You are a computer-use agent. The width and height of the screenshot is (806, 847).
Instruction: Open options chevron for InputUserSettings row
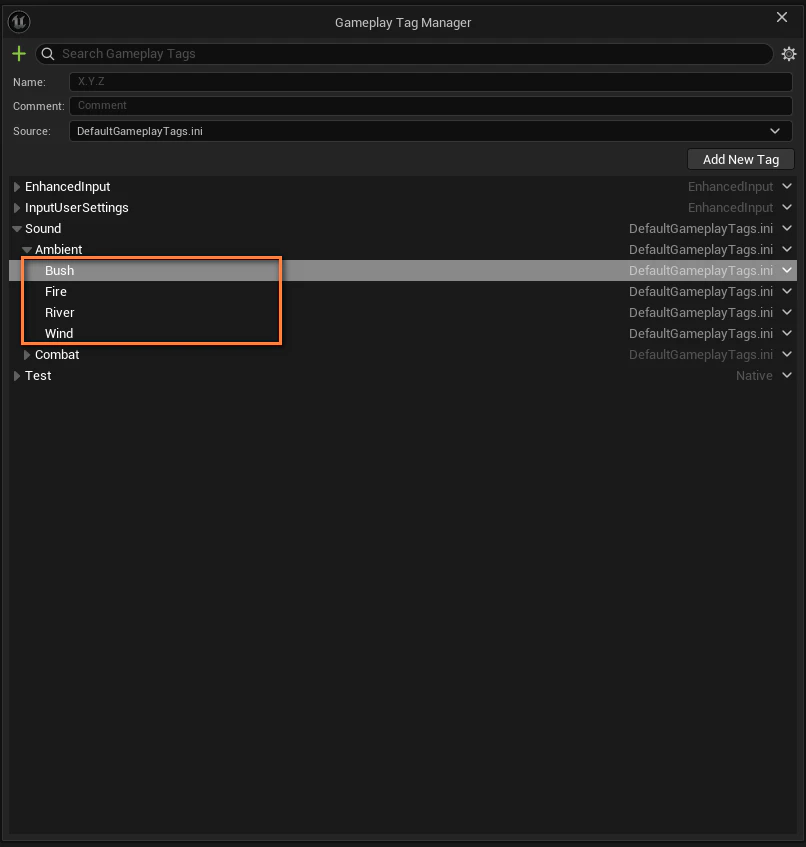(x=787, y=207)
